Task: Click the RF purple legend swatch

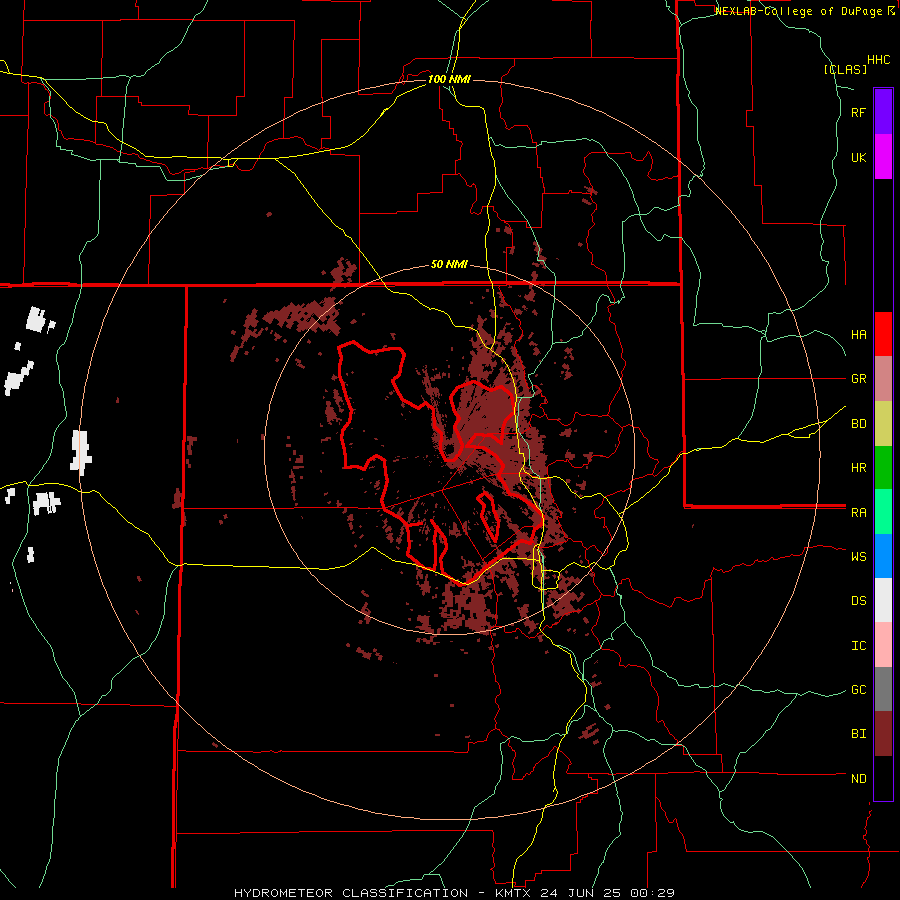Action: coord(883,111)
